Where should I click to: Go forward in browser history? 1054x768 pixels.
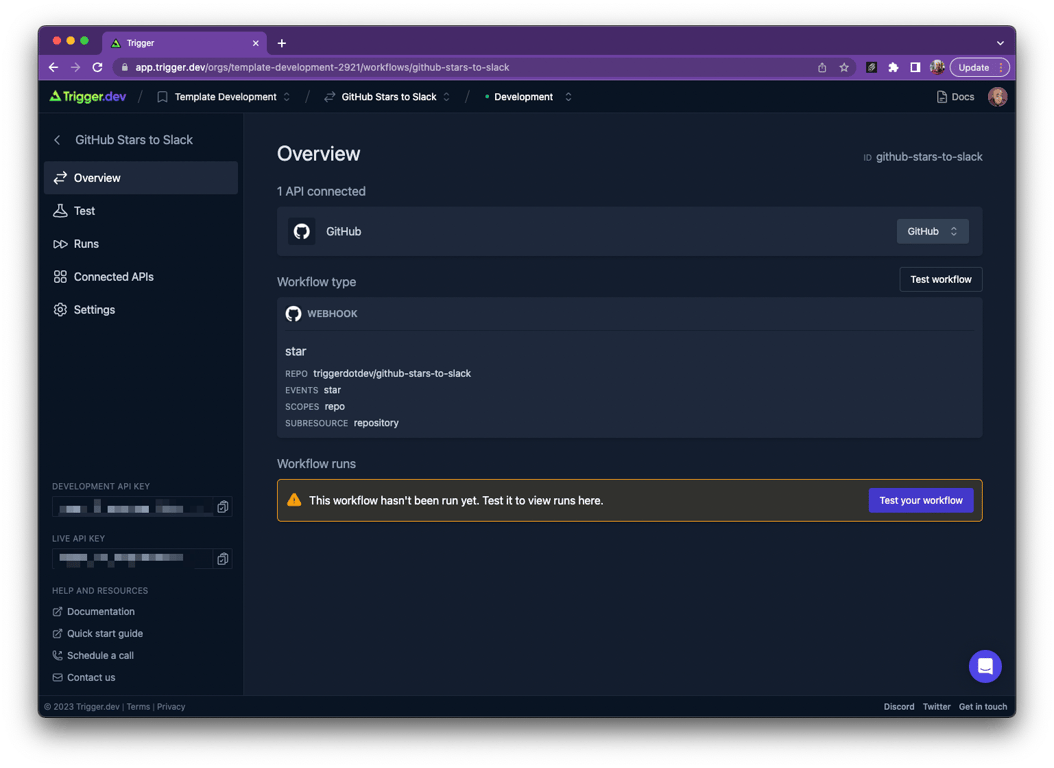point(75,67)
